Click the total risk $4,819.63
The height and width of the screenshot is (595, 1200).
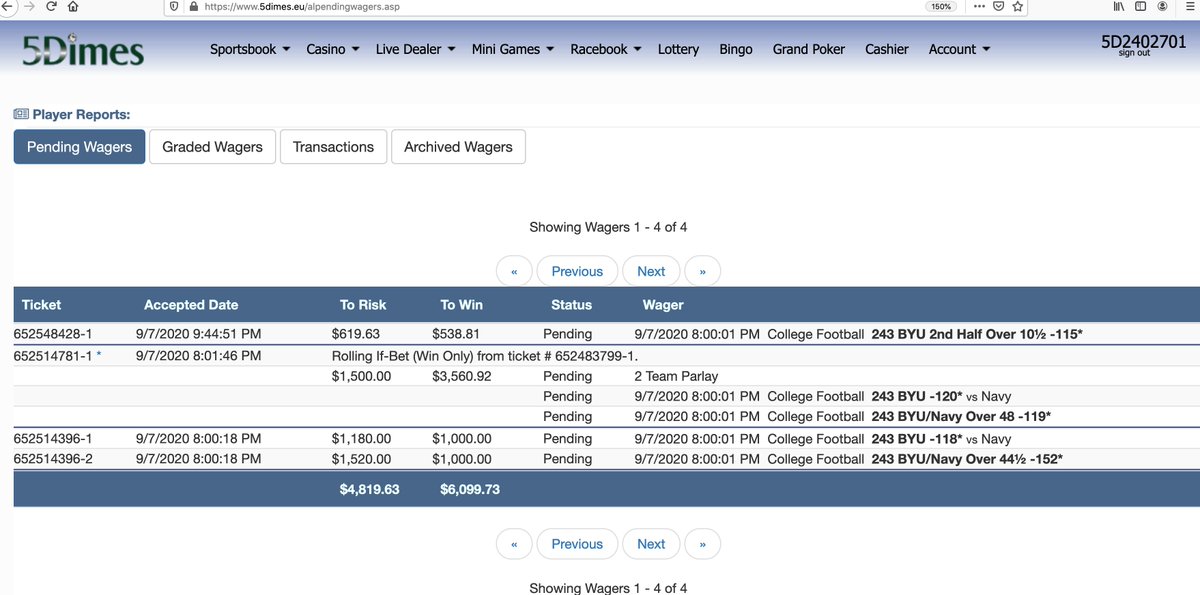369,490
